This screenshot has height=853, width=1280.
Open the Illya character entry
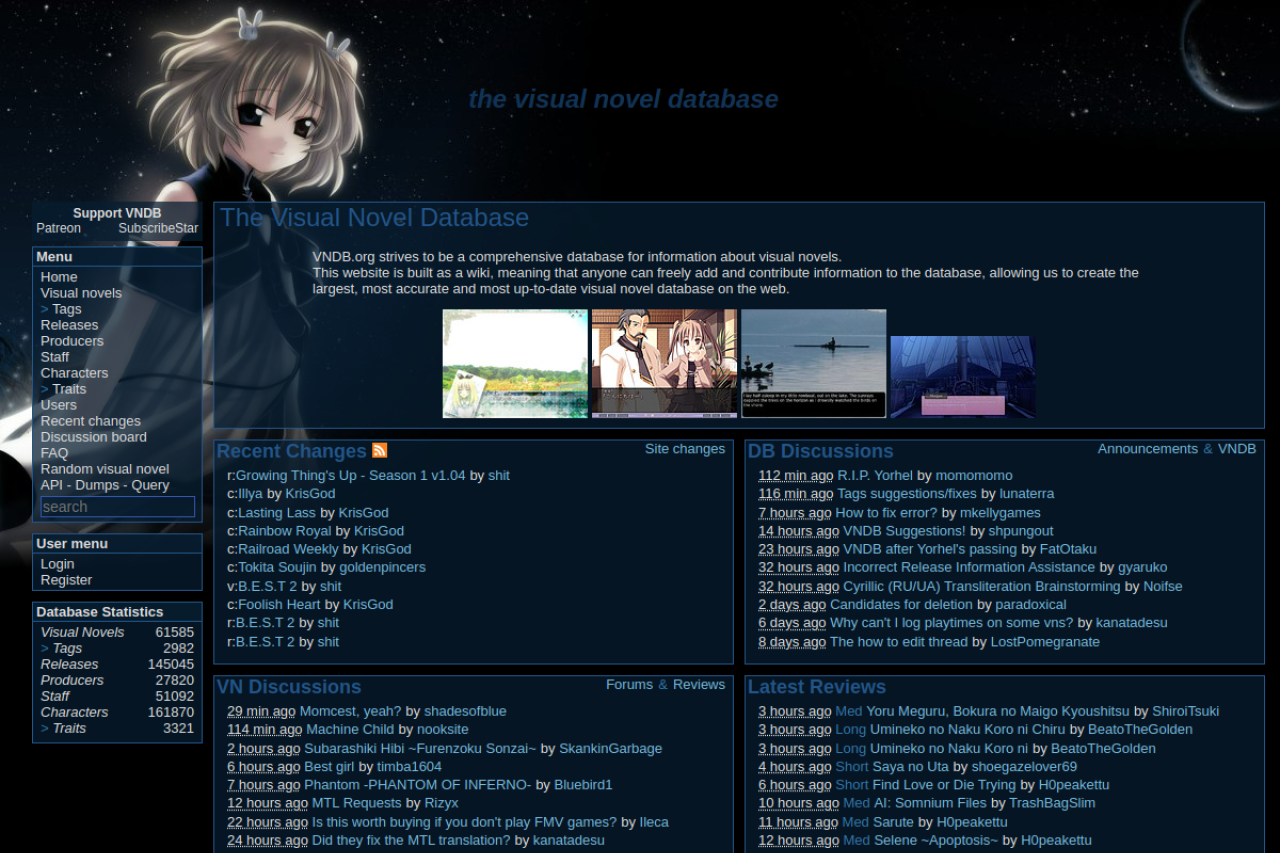pyautogui.click(x=251, y=494)
